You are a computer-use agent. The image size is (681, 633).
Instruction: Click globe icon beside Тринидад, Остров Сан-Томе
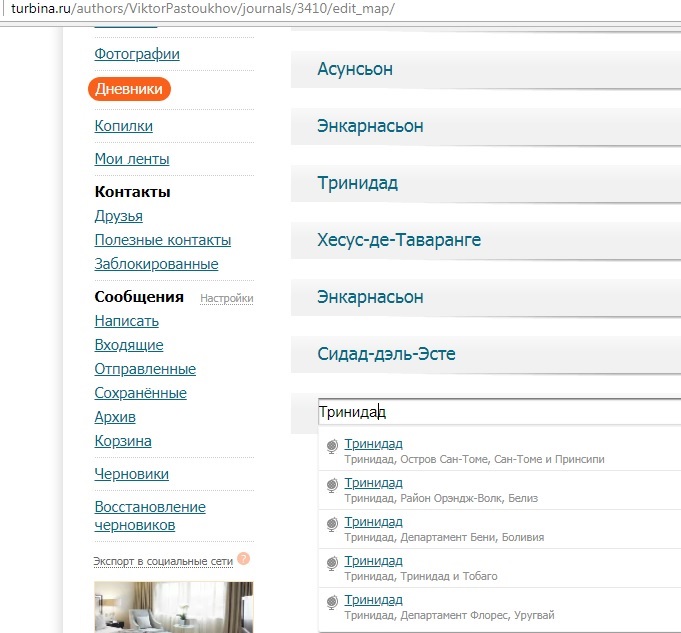point(332,446)
